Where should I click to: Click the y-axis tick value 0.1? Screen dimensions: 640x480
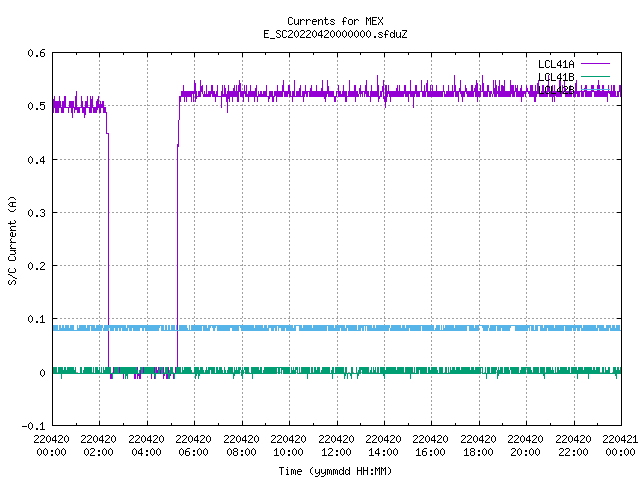click(x=36, y=319)
